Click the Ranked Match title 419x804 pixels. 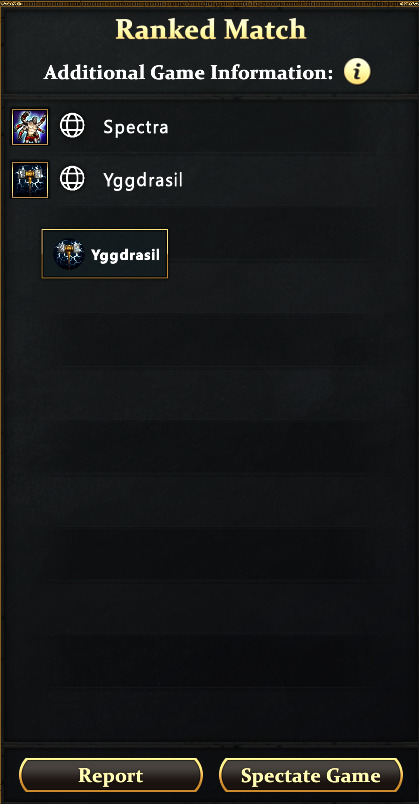(210, 30)
